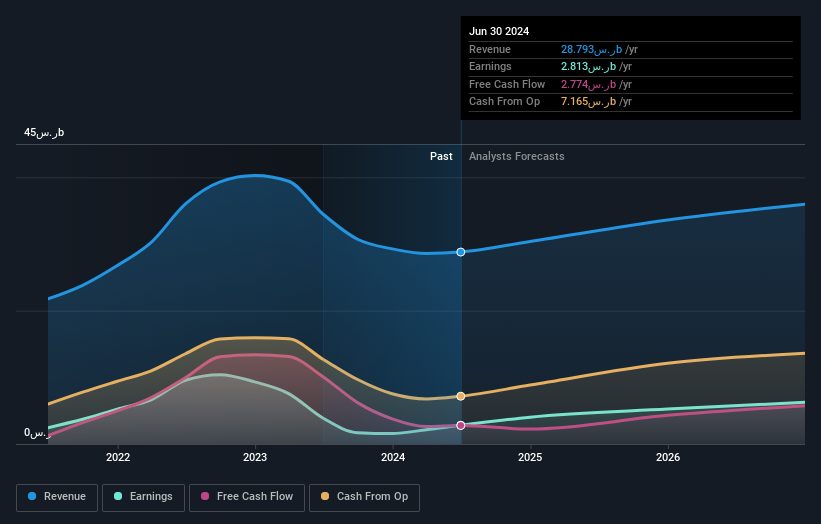Viewport: 821px width, 524px height.
Task: Click the 2022 x-axis label
Action: coord(118,458)
